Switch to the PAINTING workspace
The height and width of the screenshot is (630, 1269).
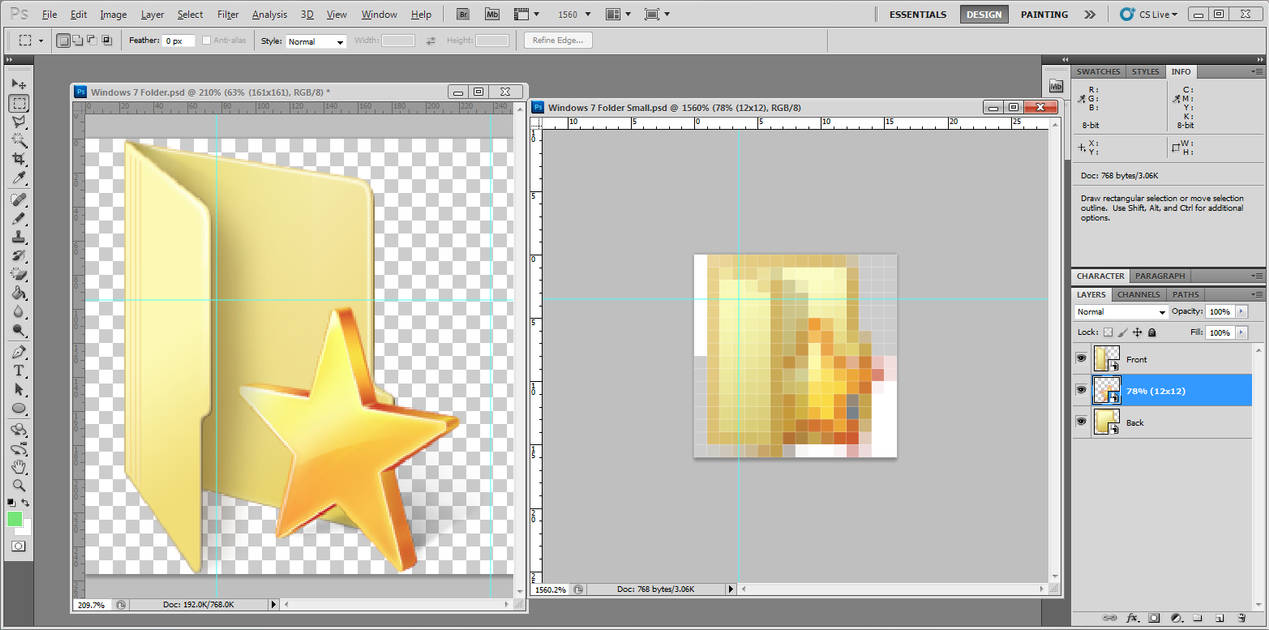(1044, 14)
